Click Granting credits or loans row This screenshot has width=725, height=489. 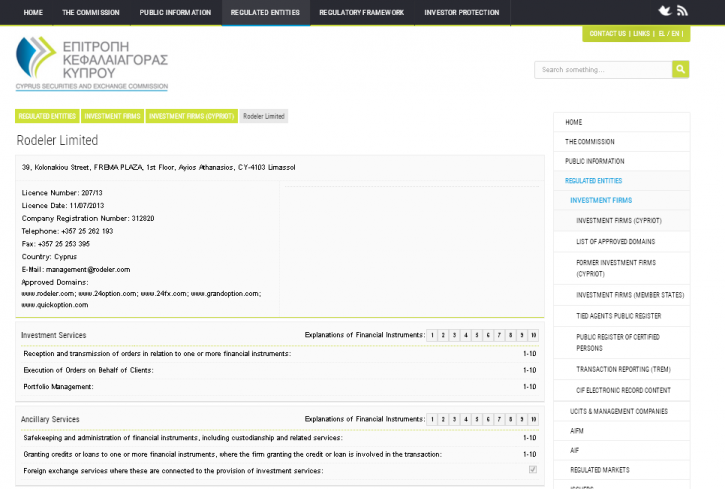280,454
